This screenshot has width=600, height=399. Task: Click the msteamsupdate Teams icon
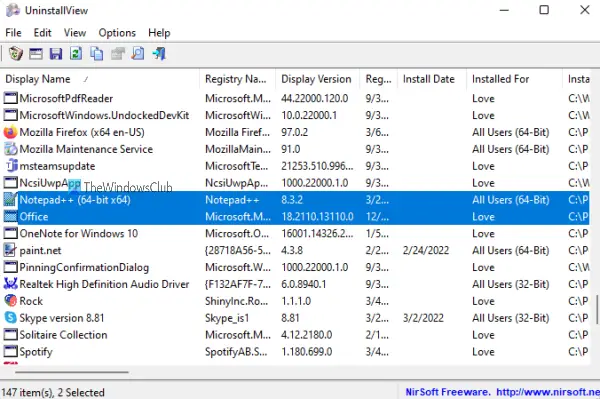pos(11,166)
